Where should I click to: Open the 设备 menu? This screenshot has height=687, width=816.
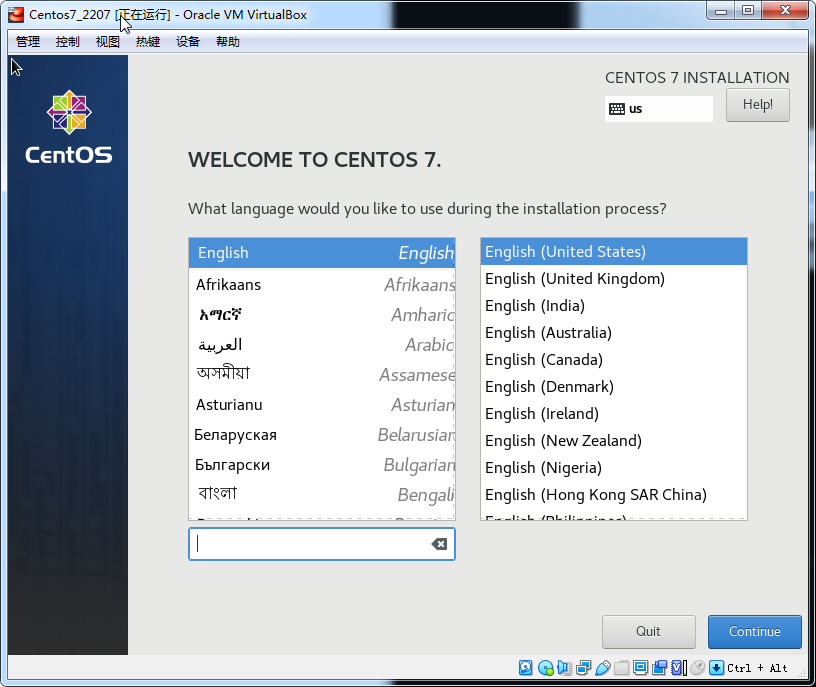click(188, 42)
